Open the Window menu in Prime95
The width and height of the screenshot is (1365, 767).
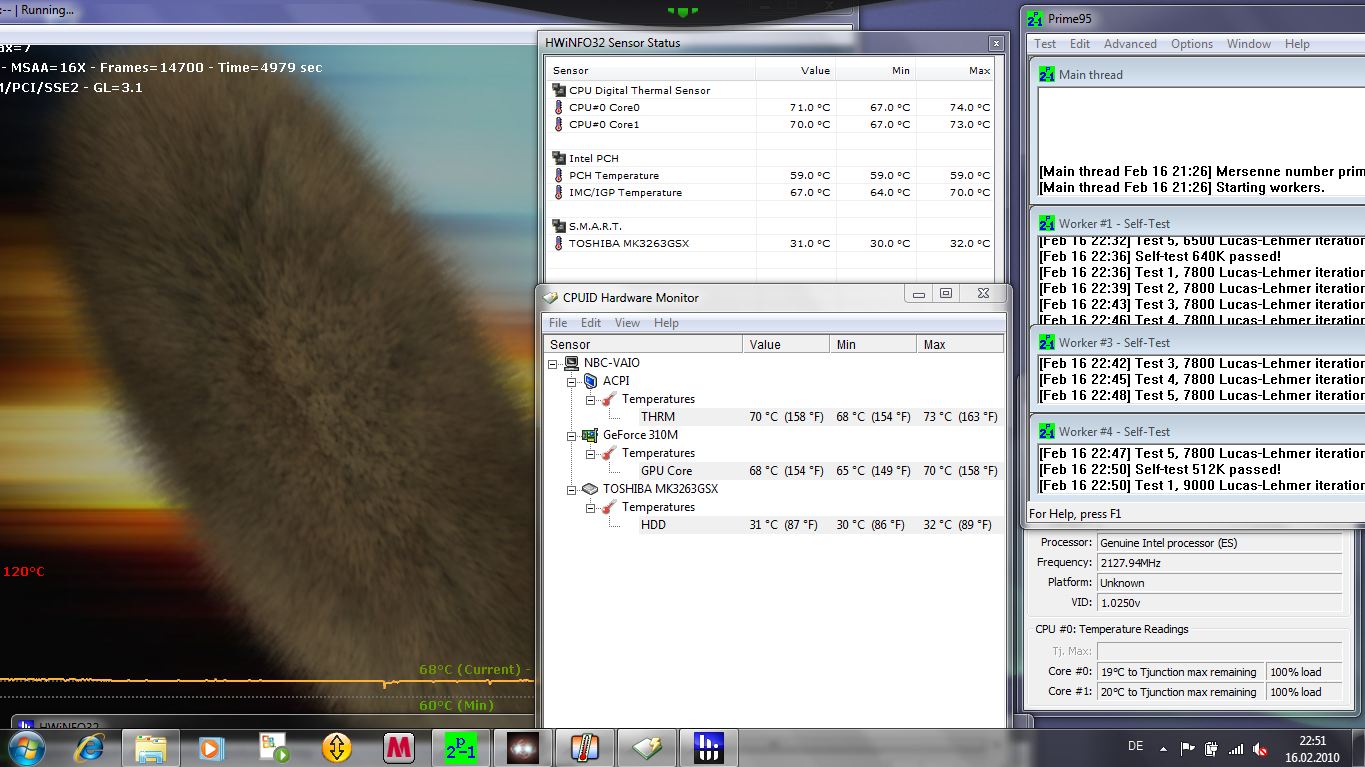pyautogui.click(x=1249, y=44)
